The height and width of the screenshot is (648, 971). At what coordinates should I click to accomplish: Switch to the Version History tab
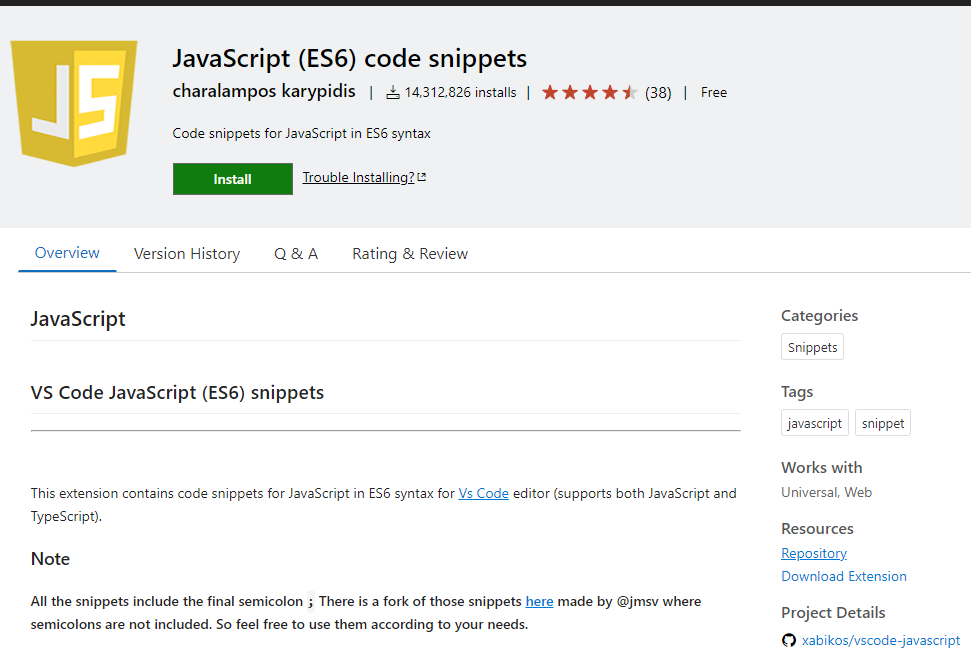187,254
